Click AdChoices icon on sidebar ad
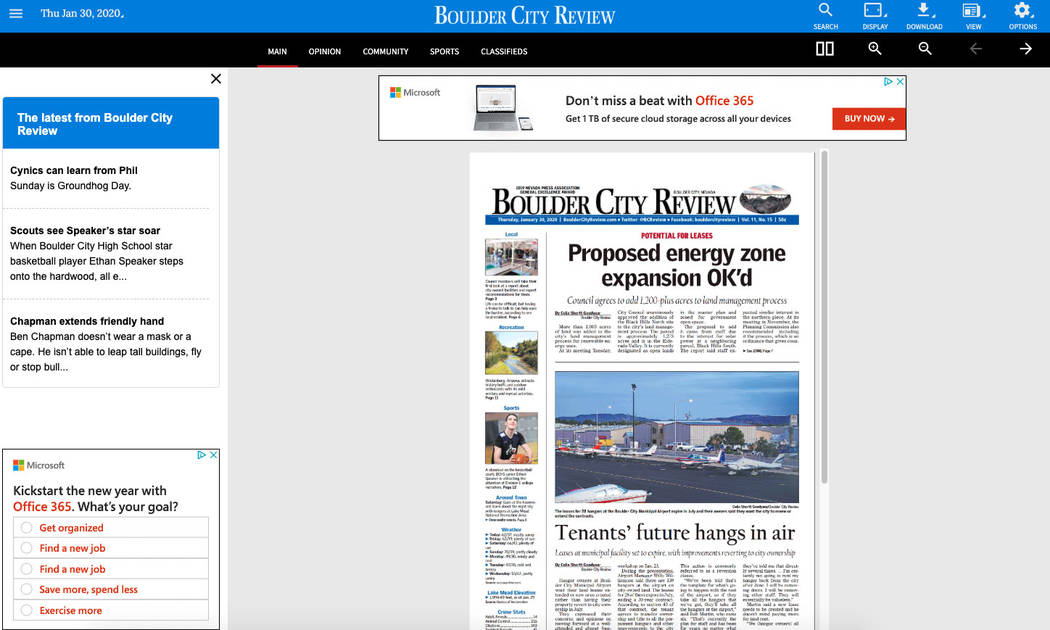The width and height of the screenshot is (1050, 630). [202, 455]
